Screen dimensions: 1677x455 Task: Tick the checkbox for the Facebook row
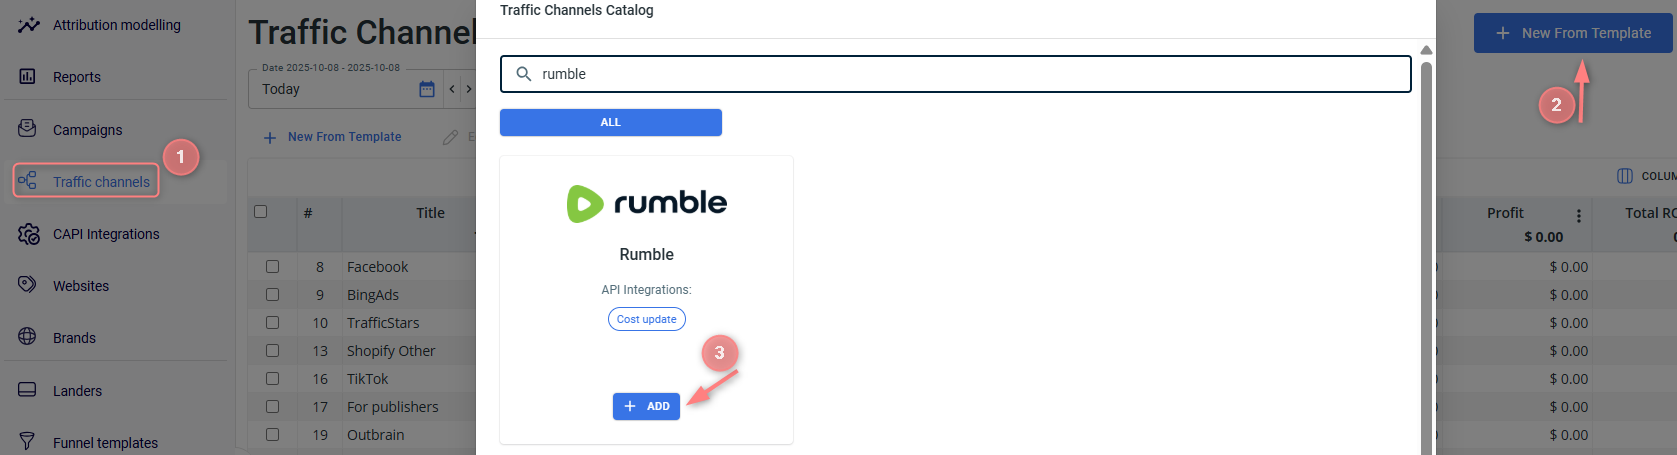pos(272,267)
